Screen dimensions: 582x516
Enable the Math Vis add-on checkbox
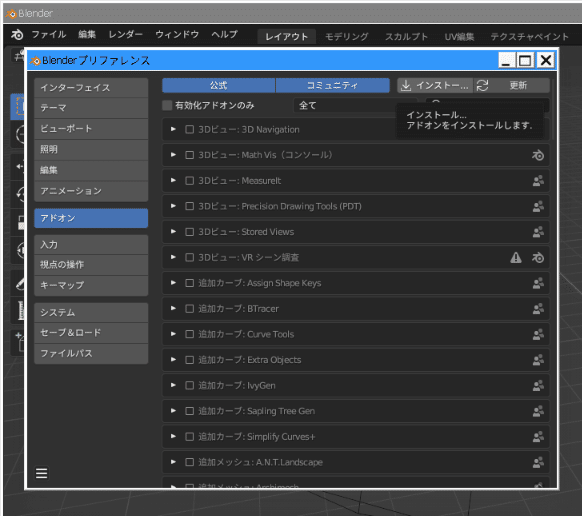(x=190, y=155)
